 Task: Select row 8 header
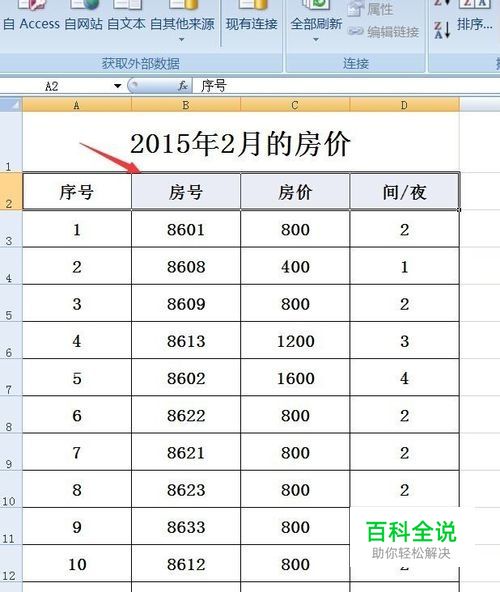coord(11,415)
